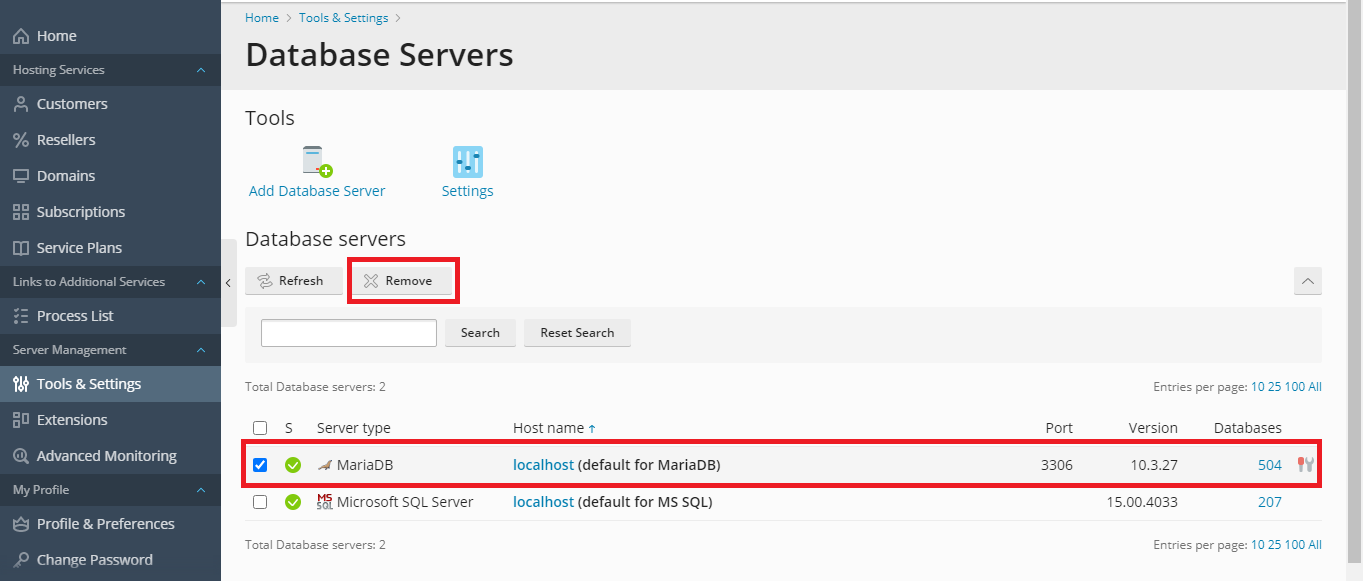Click the MariaDB webadmin tools icon
1363x581 pixels.
[1305, 464]
